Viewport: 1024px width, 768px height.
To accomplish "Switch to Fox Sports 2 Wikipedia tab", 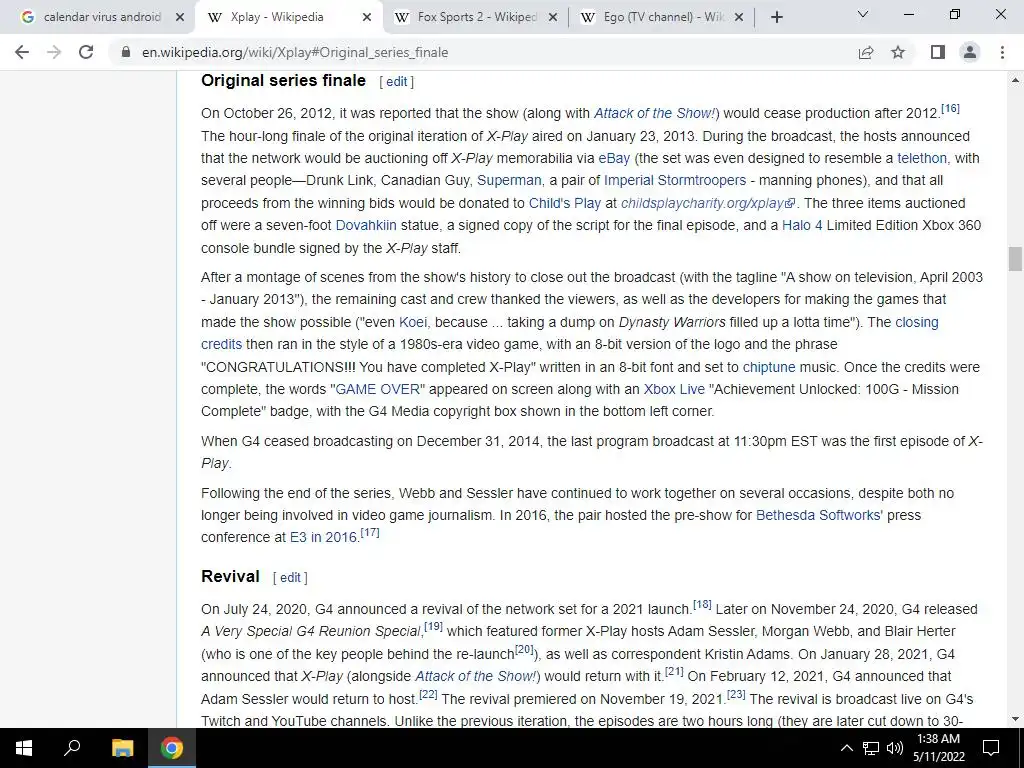I will click(x=476, y=18).
